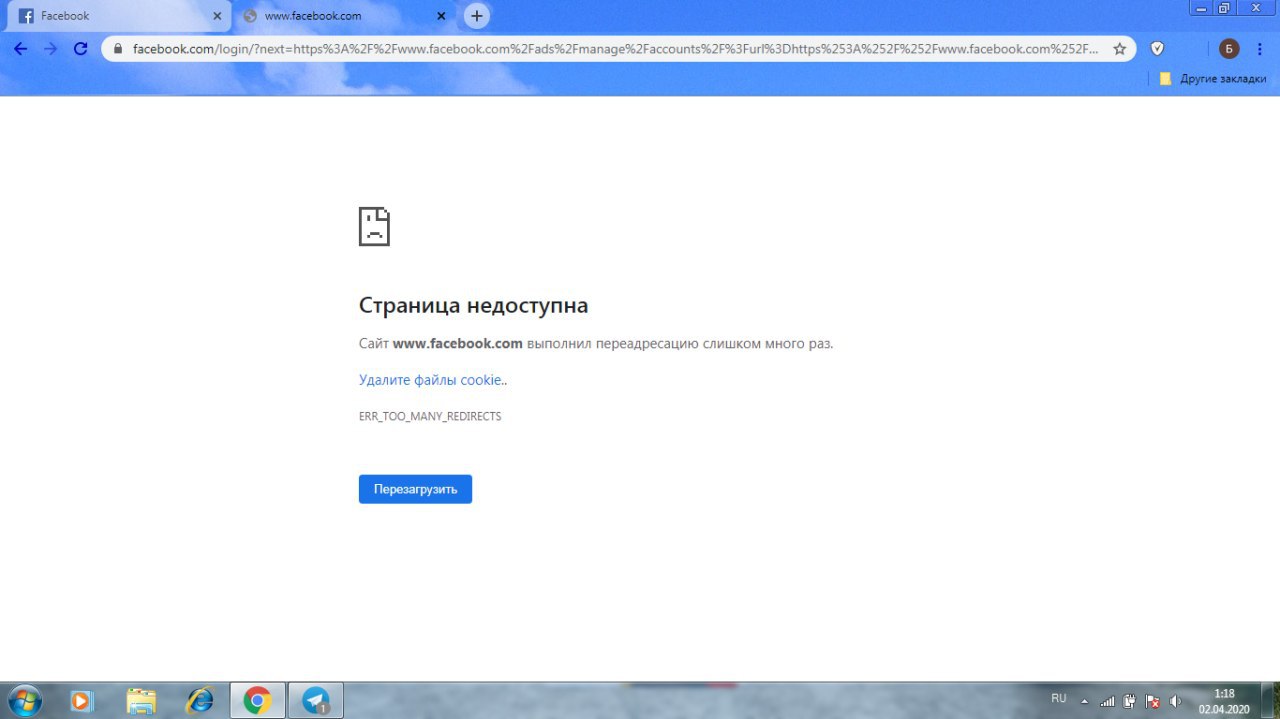Viewport: 1280px width, 719px height.
Task: Bookmark this page with the star icon
Action: (x=1120, y=48)
